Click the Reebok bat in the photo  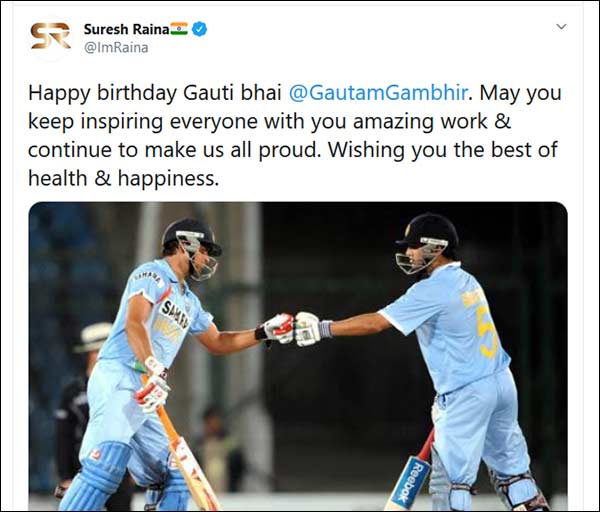[410, 476]
